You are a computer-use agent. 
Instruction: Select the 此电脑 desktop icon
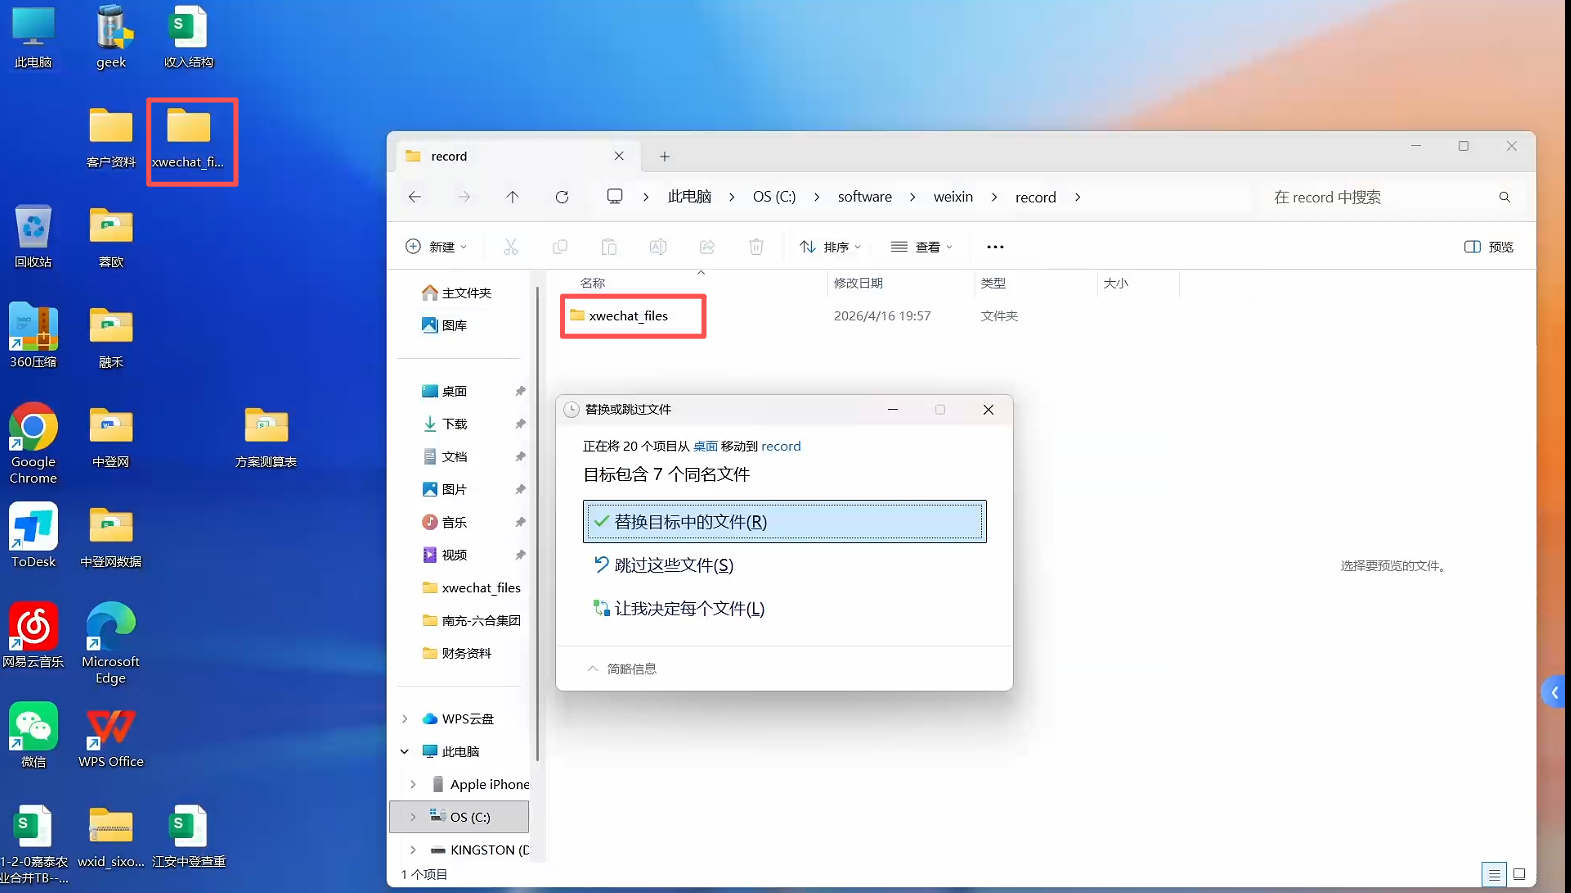[x=33, y=37]
